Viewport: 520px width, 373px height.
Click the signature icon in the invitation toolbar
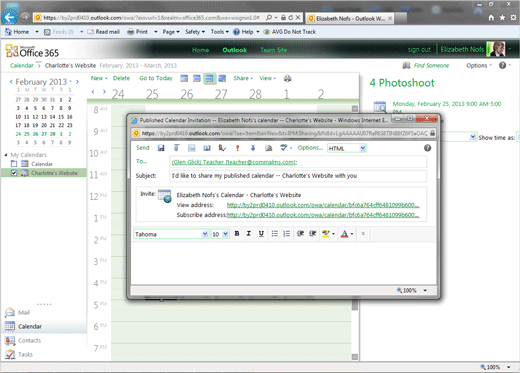268,148
